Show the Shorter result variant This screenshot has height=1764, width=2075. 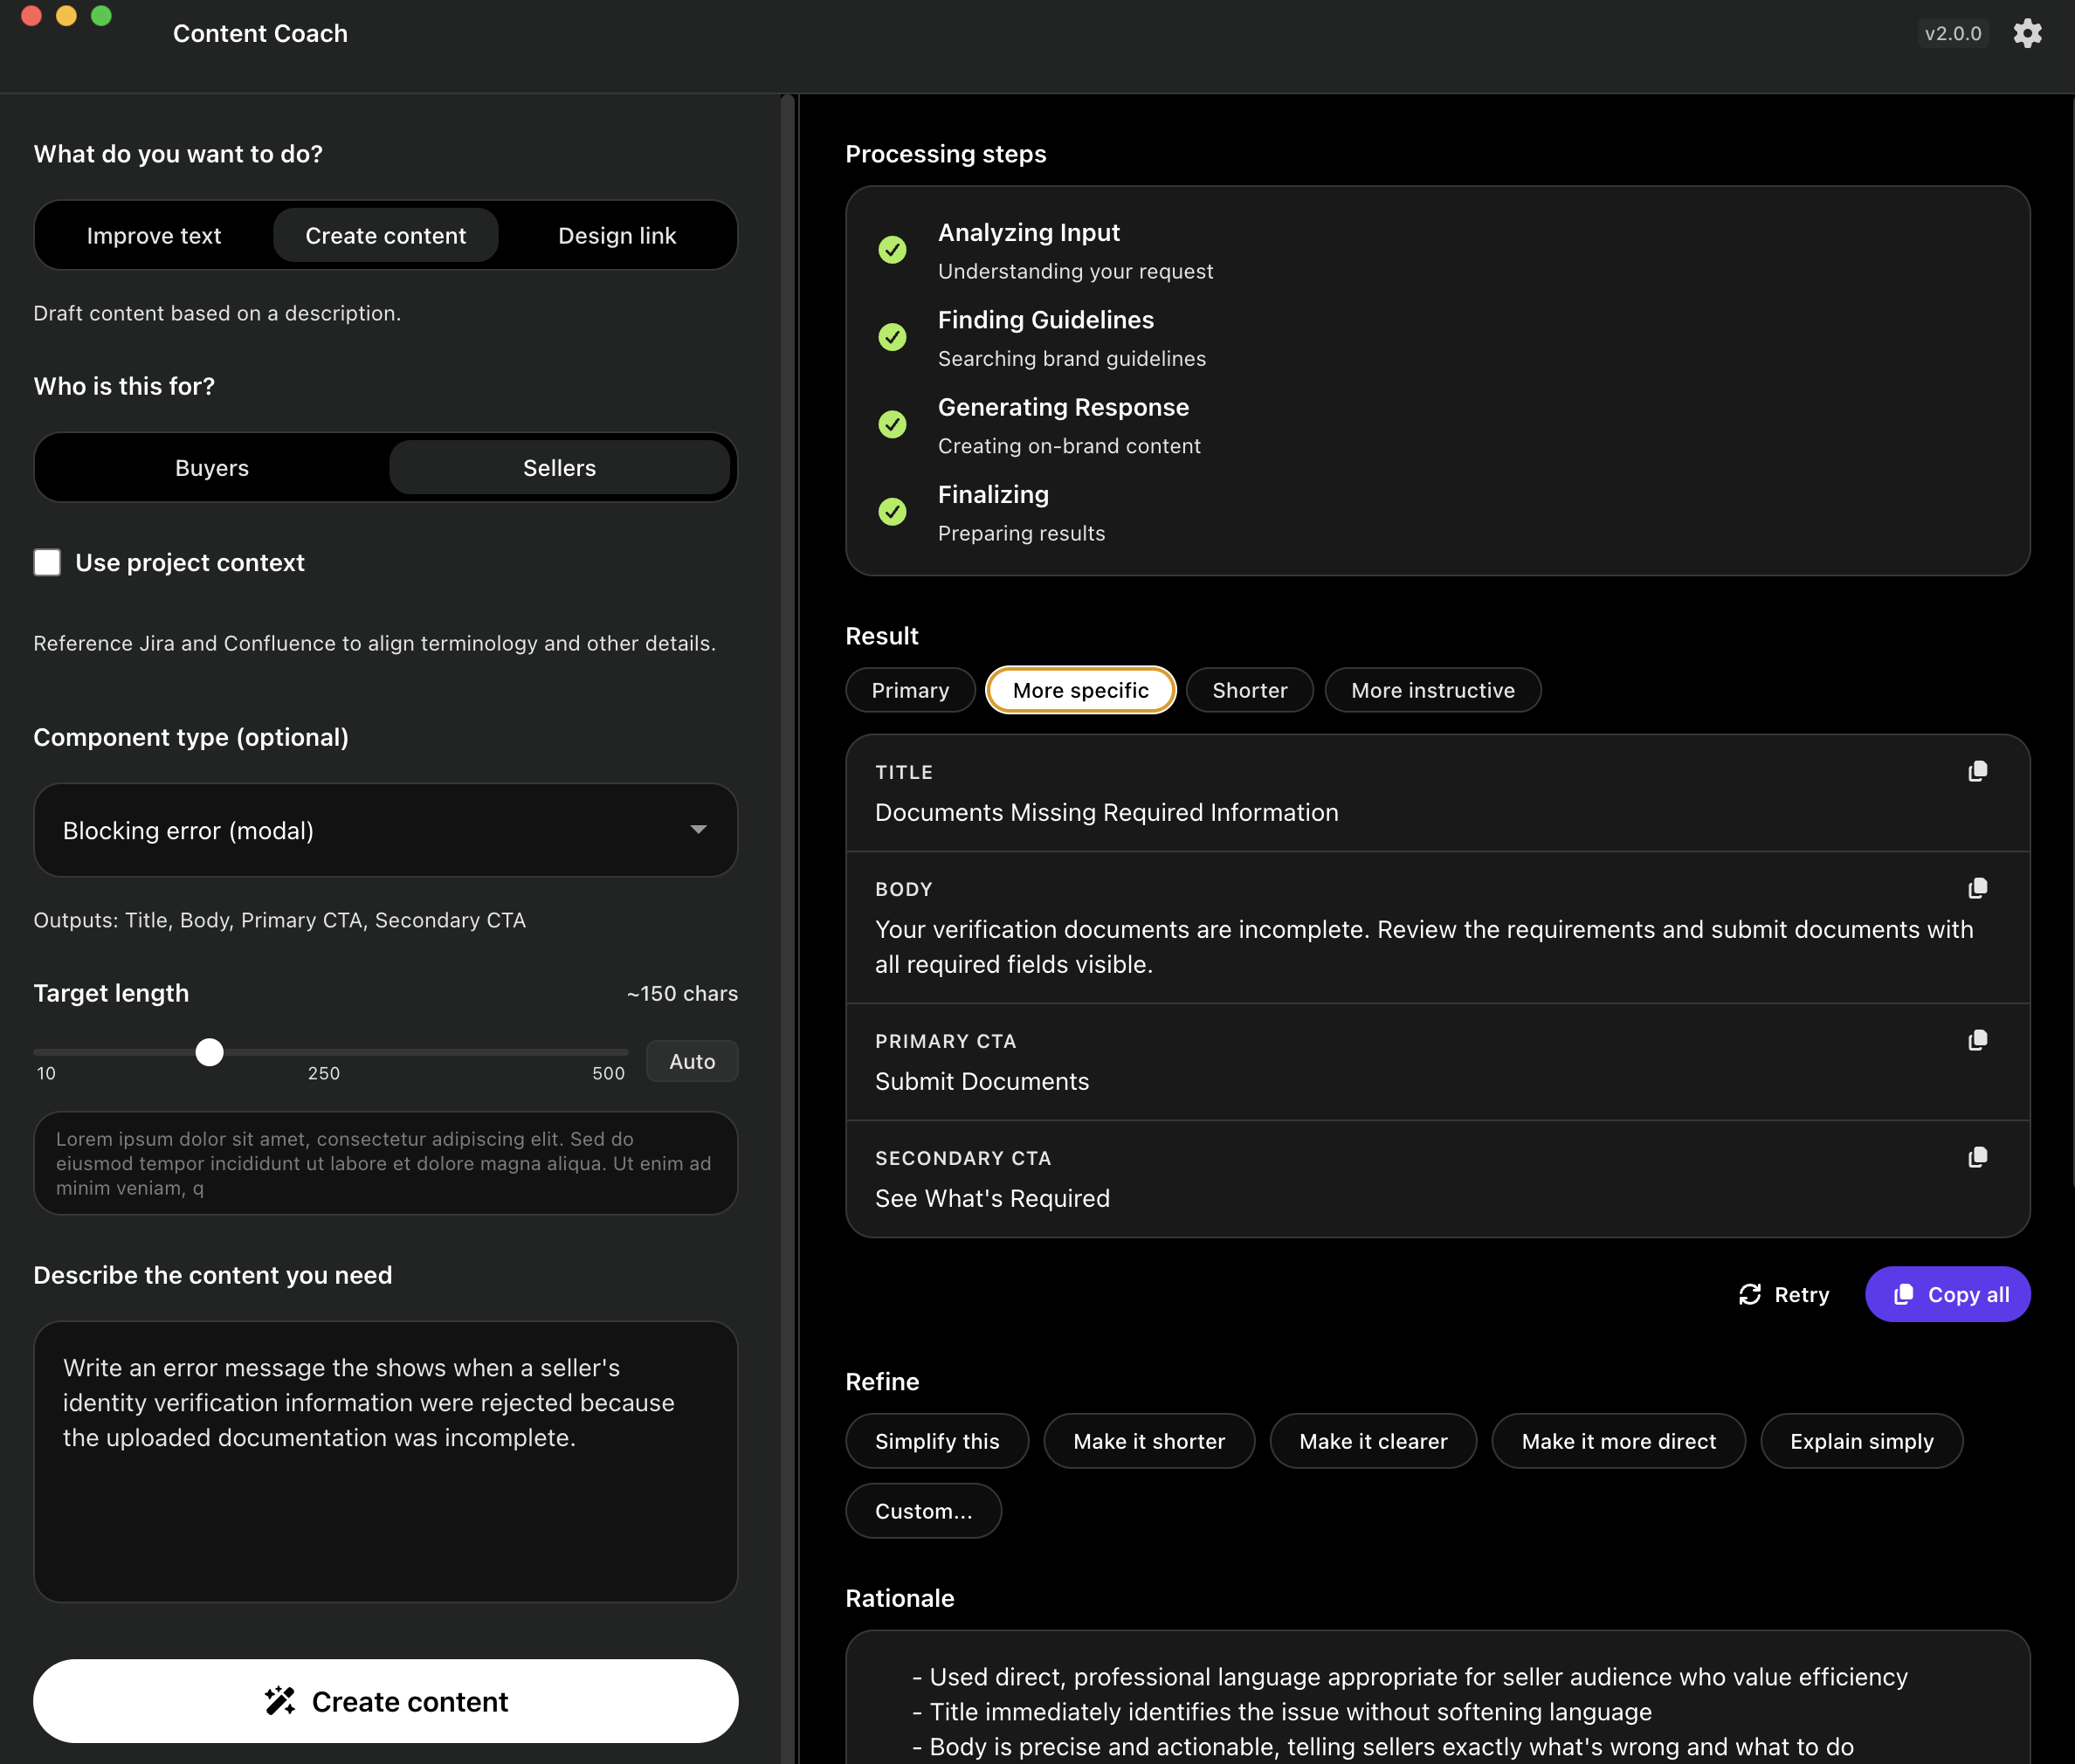(1250, 690)
